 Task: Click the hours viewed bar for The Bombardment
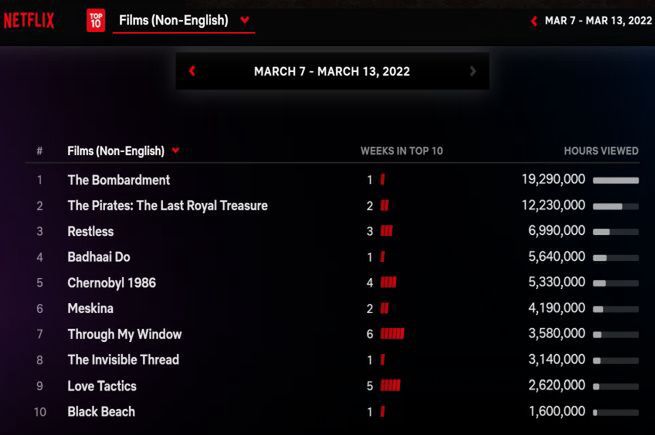(x=616, y=181)
